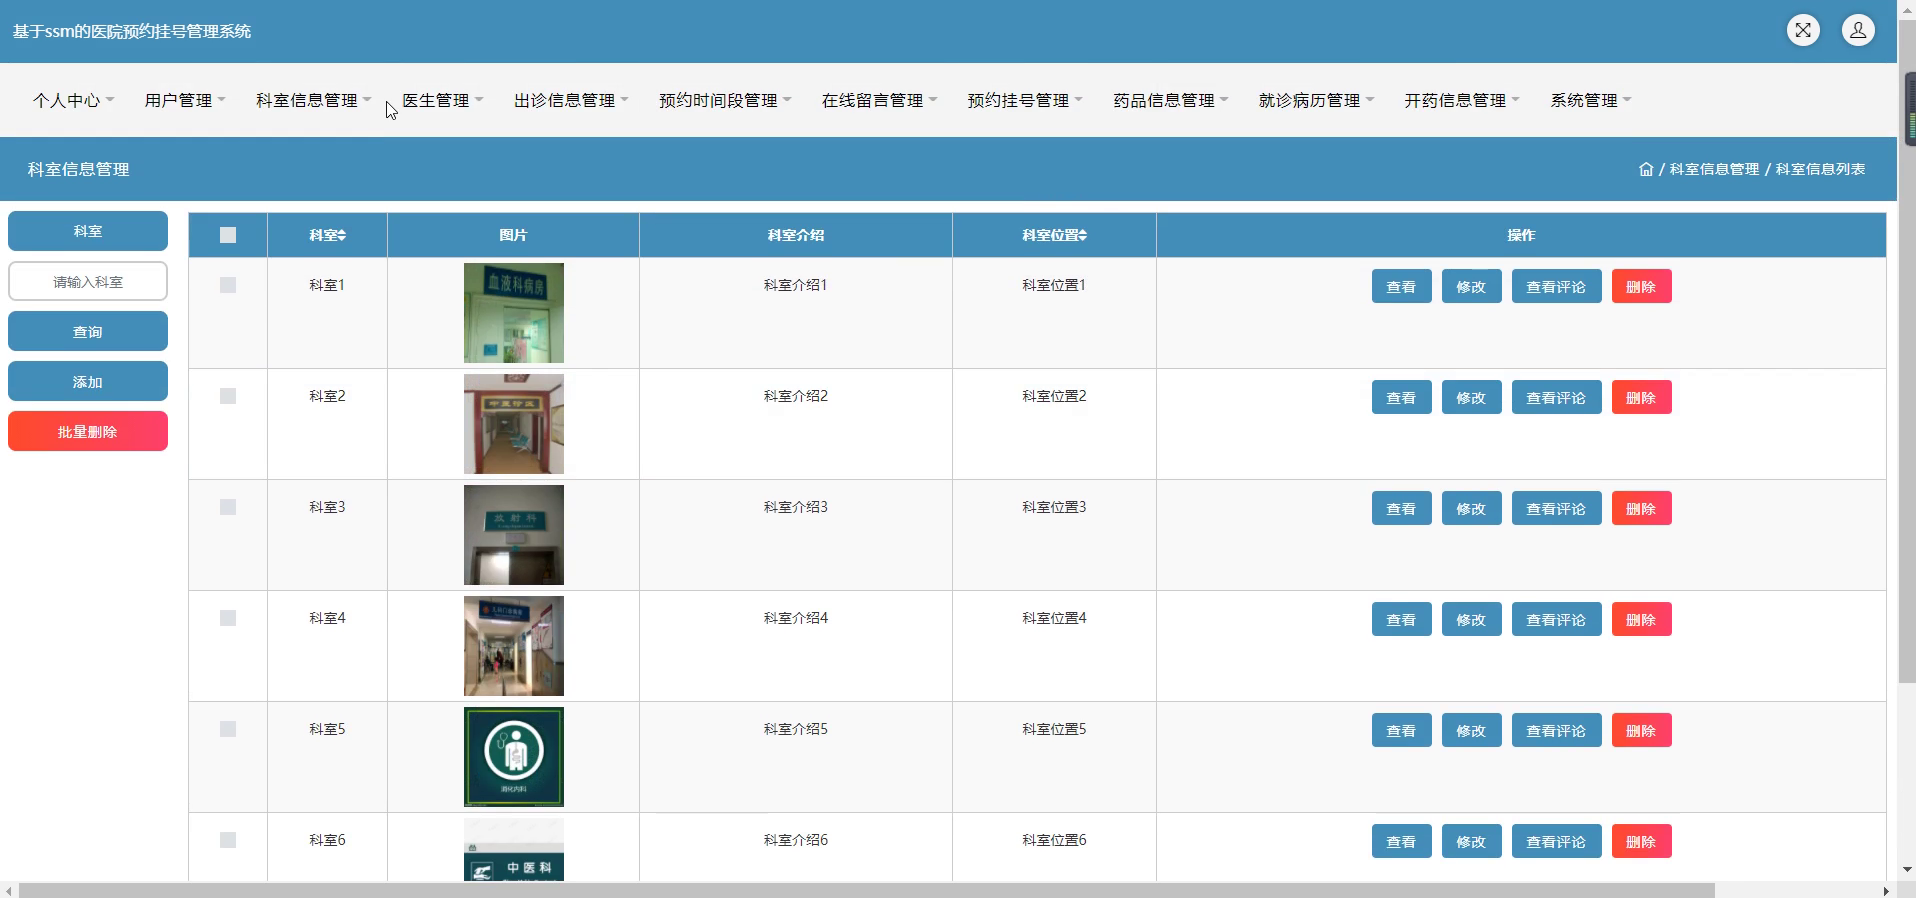
Task: Open the 科室1 hematology ward thumbnail
Action: (514, 313)
